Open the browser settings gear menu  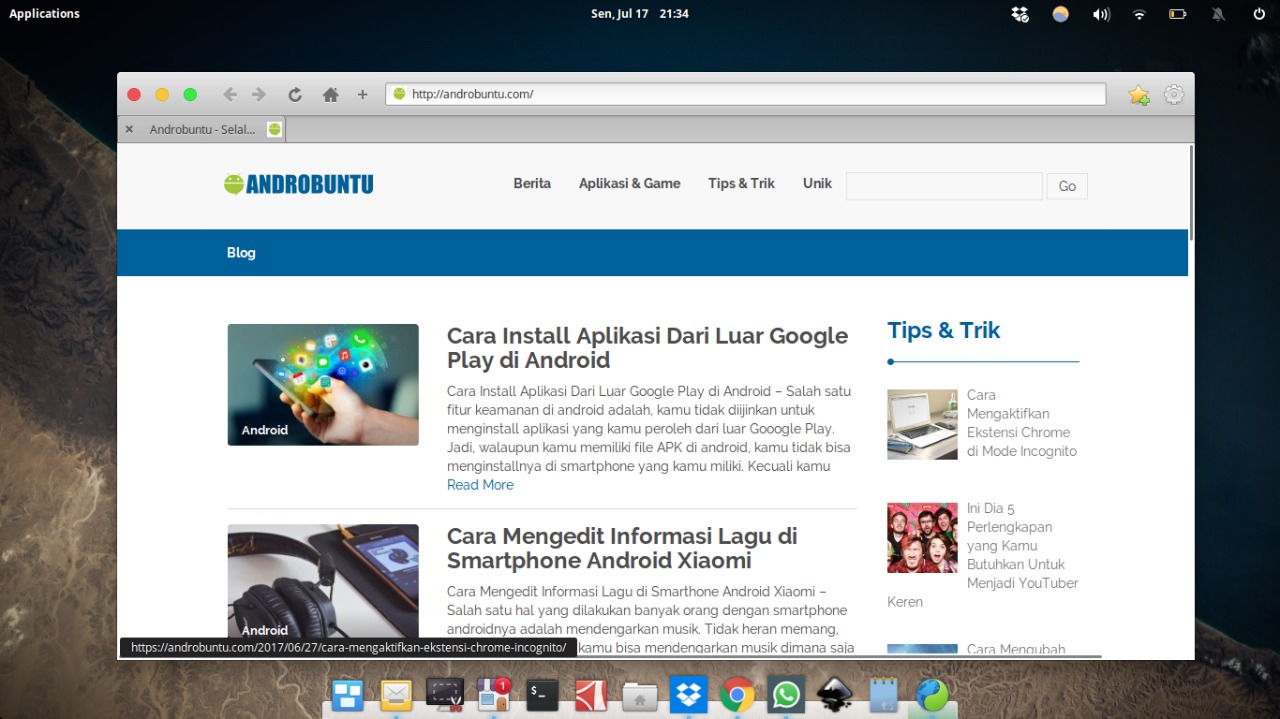[1173, 94]
